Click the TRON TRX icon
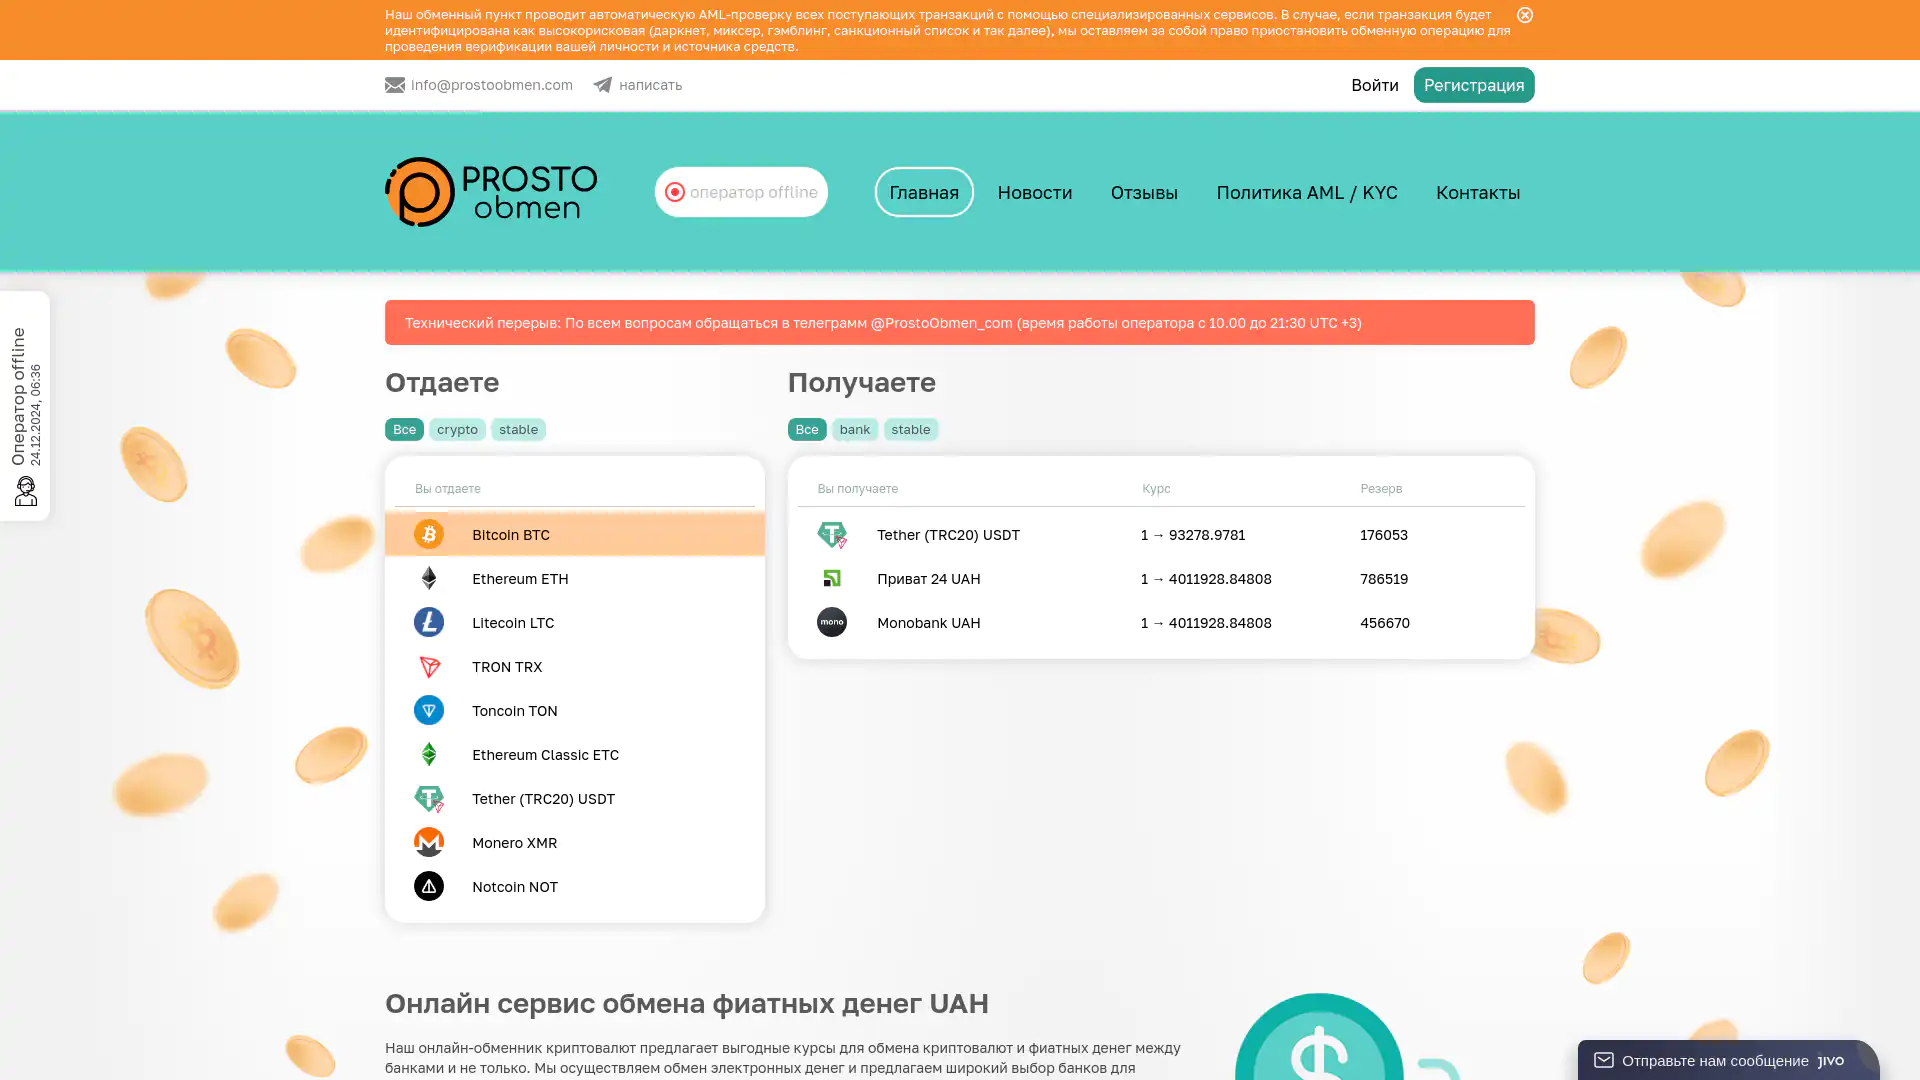1920x1080 pixels. pos(428,666)
